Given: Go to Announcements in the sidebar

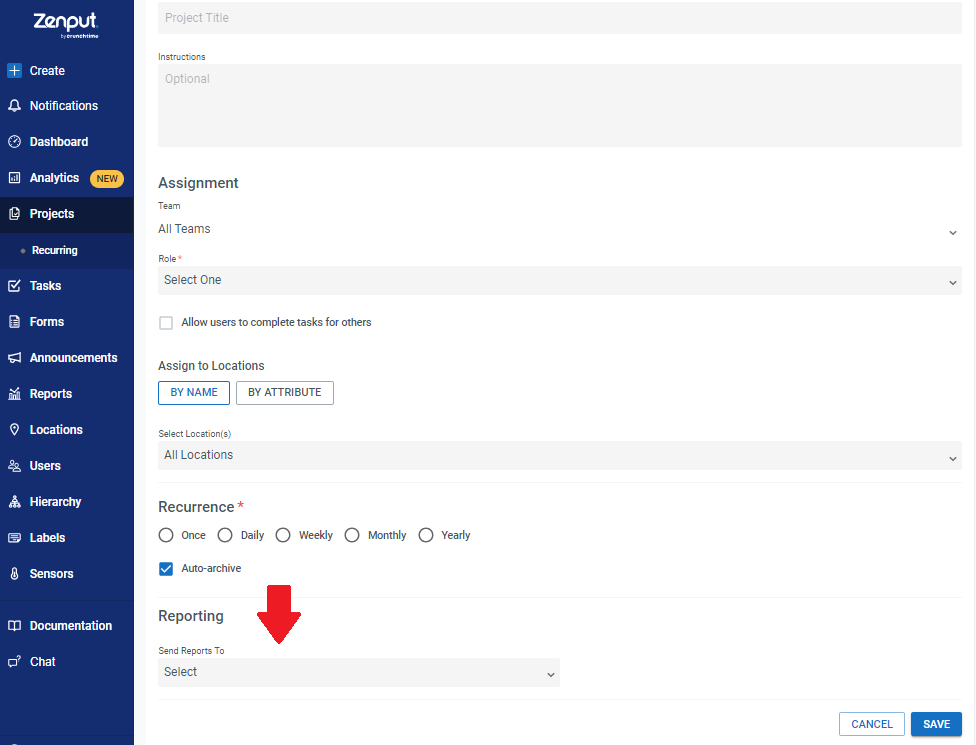Looking at the screenshot, I should click(x=73, y=358).
